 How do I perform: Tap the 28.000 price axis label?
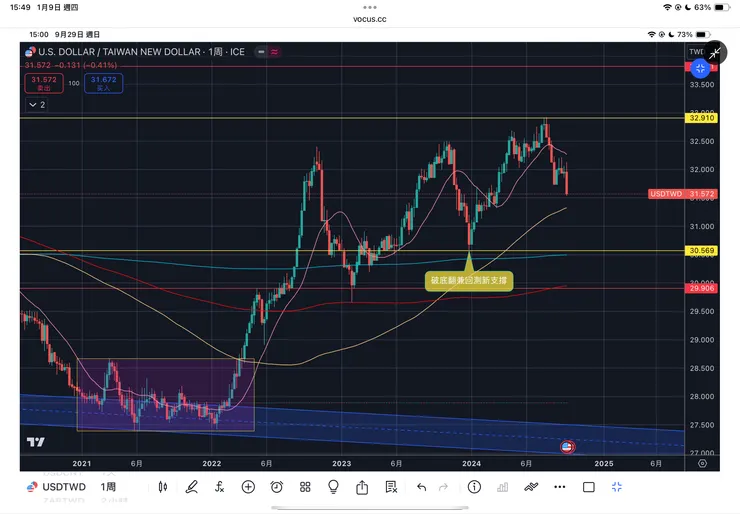pos(702,396)
